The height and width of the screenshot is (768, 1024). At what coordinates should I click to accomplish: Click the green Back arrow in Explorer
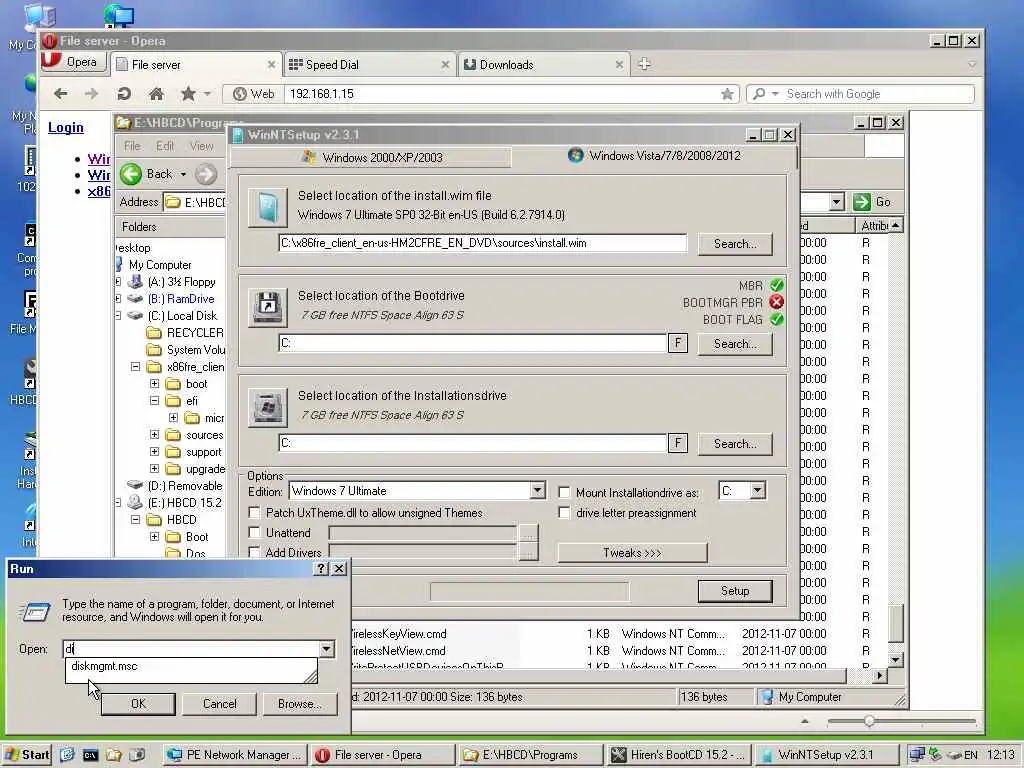point(131,174)
